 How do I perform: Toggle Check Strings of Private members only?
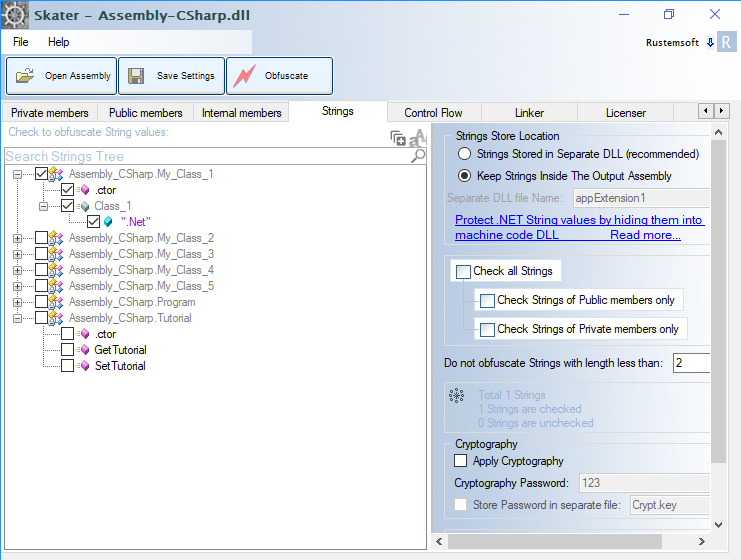point(487,329)
